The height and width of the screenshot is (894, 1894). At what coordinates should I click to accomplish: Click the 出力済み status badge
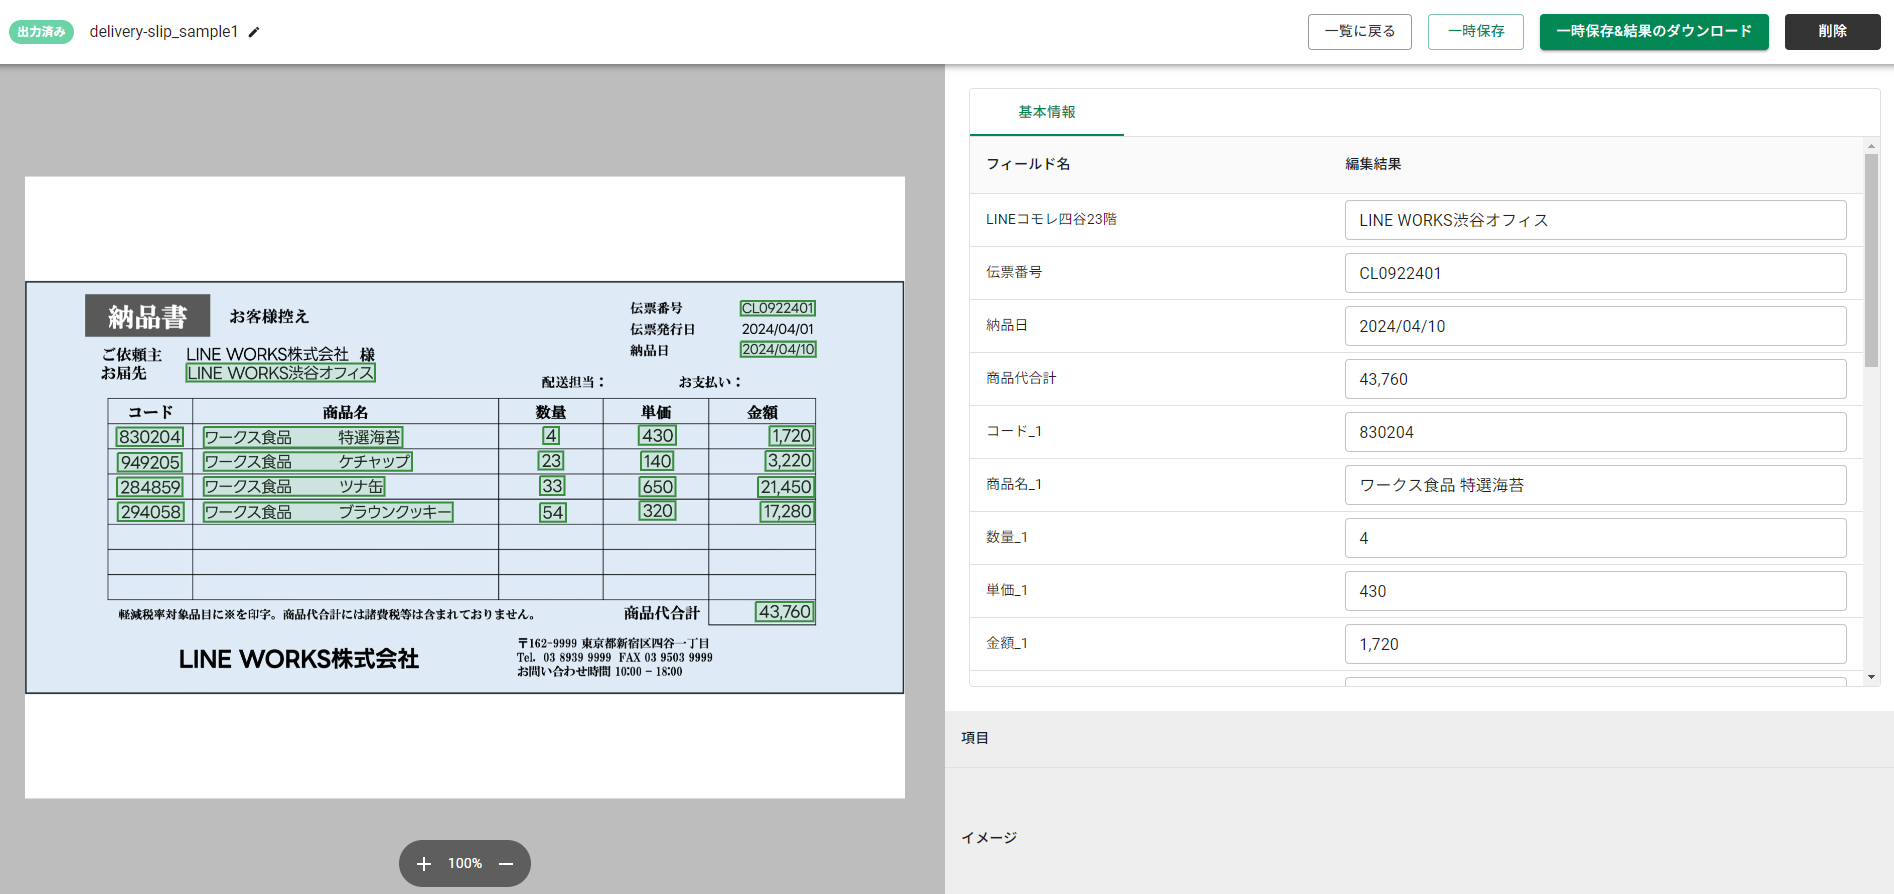click(41, 32)
